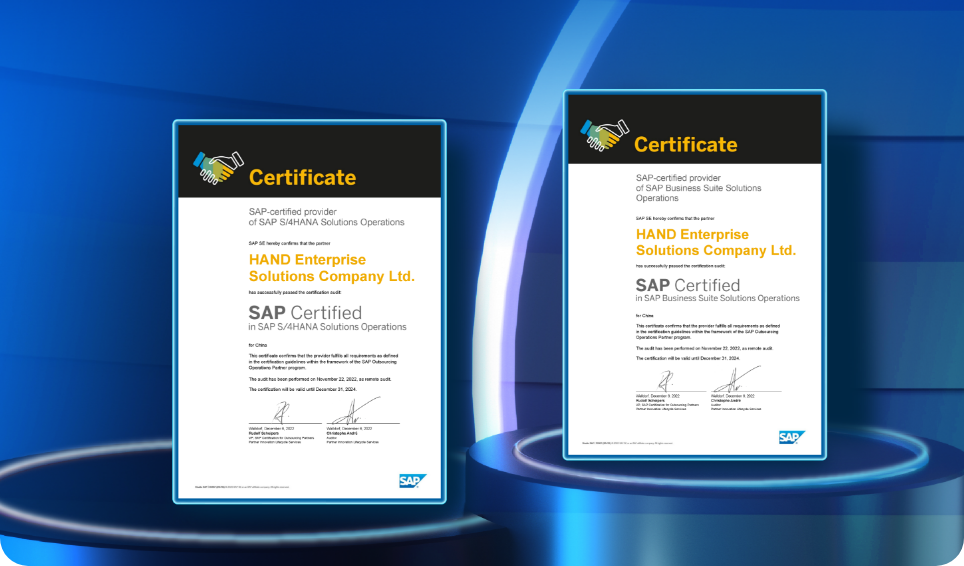Click the "SAP-certified provider of SAP Business Suite" subtitle
The image size is (964, 566).
click(x=698, y=187)
